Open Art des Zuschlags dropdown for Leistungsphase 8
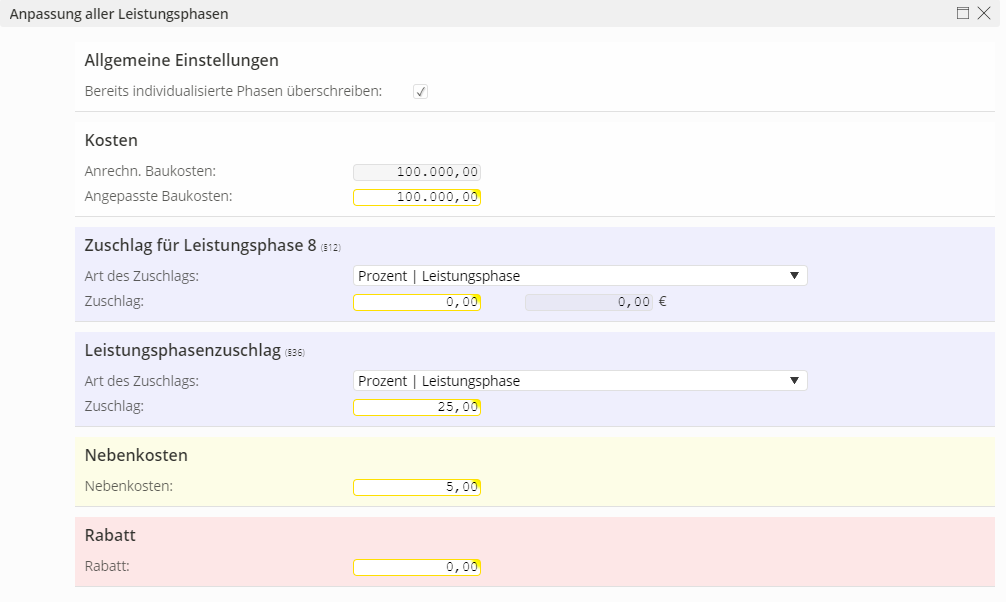1006x602 pixels. 580,276
